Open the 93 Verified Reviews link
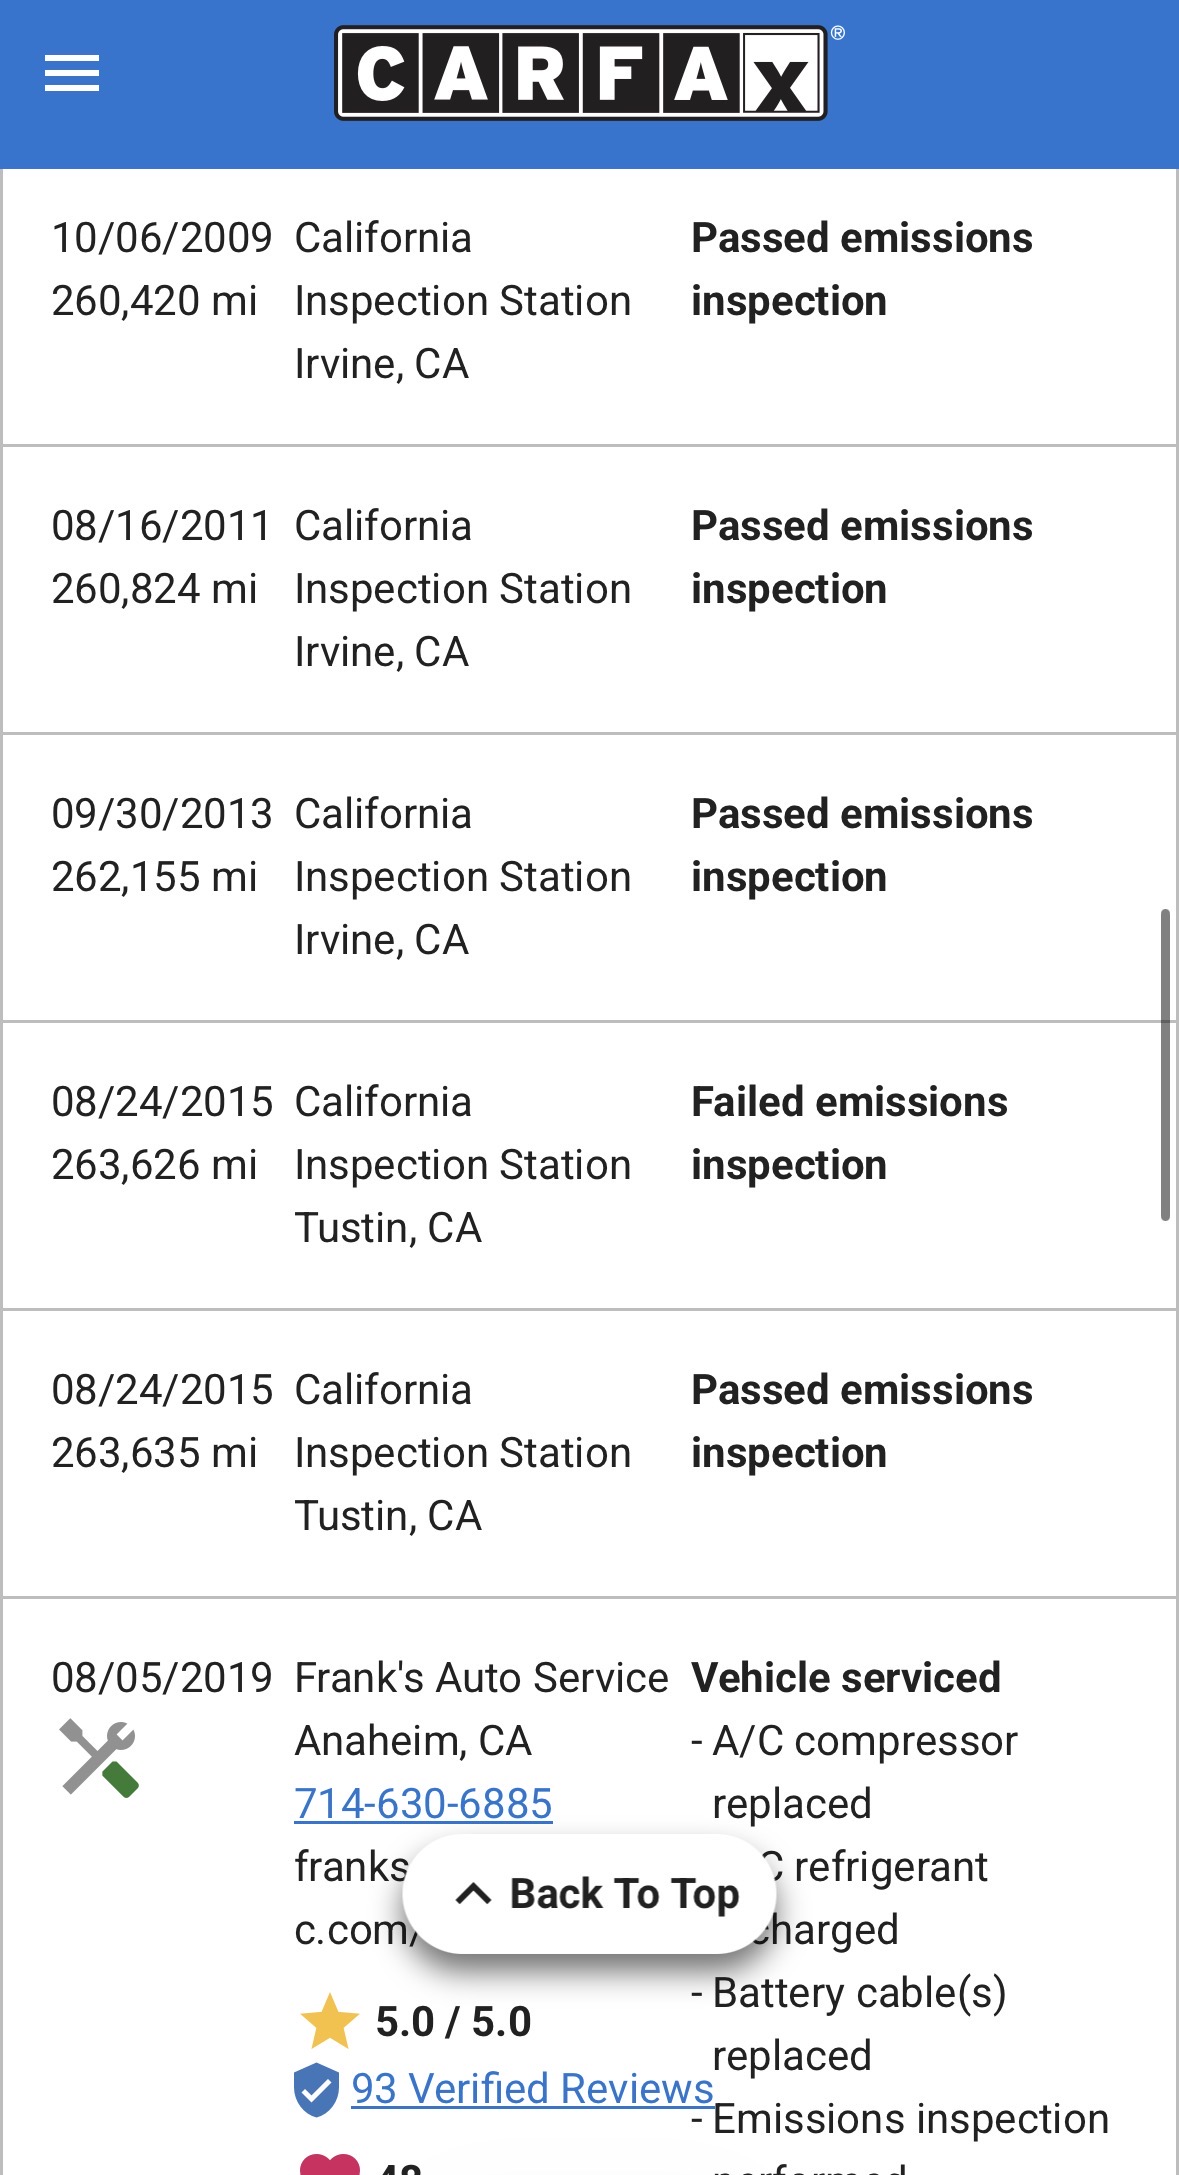 532,2089
